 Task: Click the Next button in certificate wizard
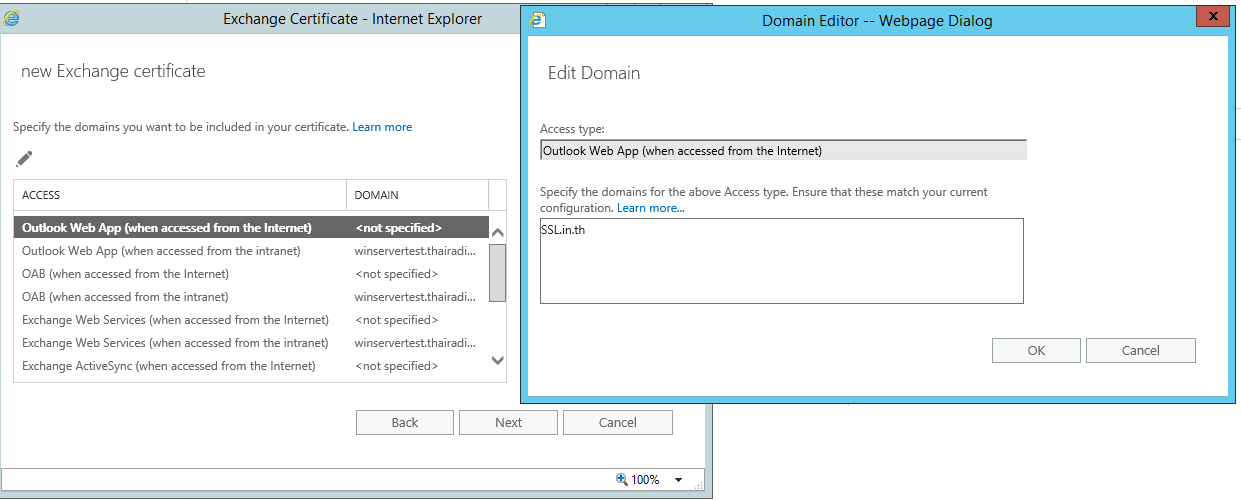click(508, 422)
